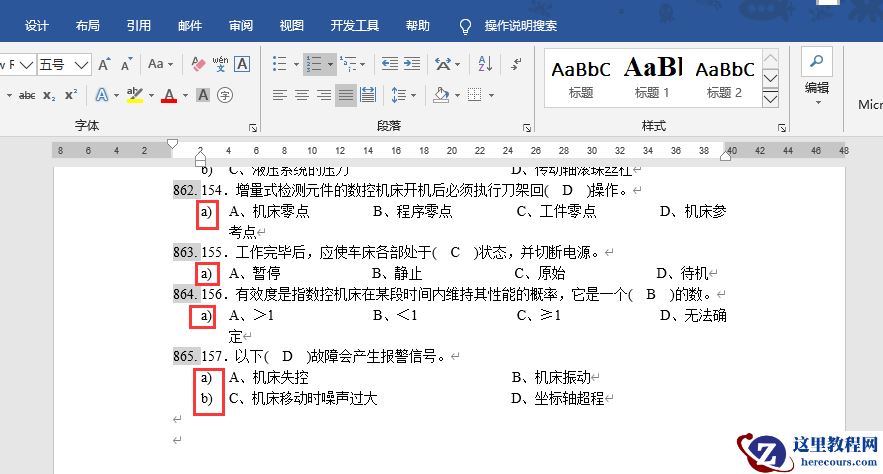
Task: Increase font size with grow font icon
Action: click(x=104, y=65)
